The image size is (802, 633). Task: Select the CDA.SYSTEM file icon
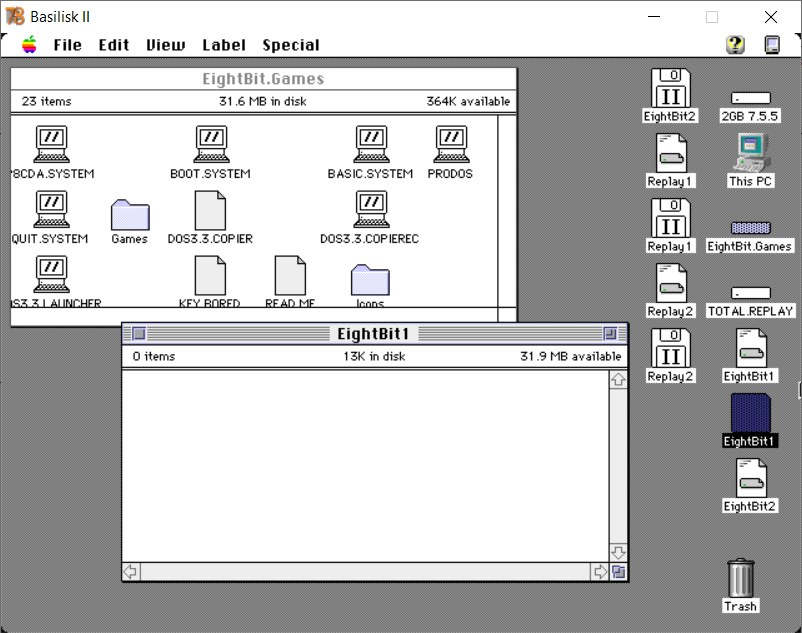52,145
